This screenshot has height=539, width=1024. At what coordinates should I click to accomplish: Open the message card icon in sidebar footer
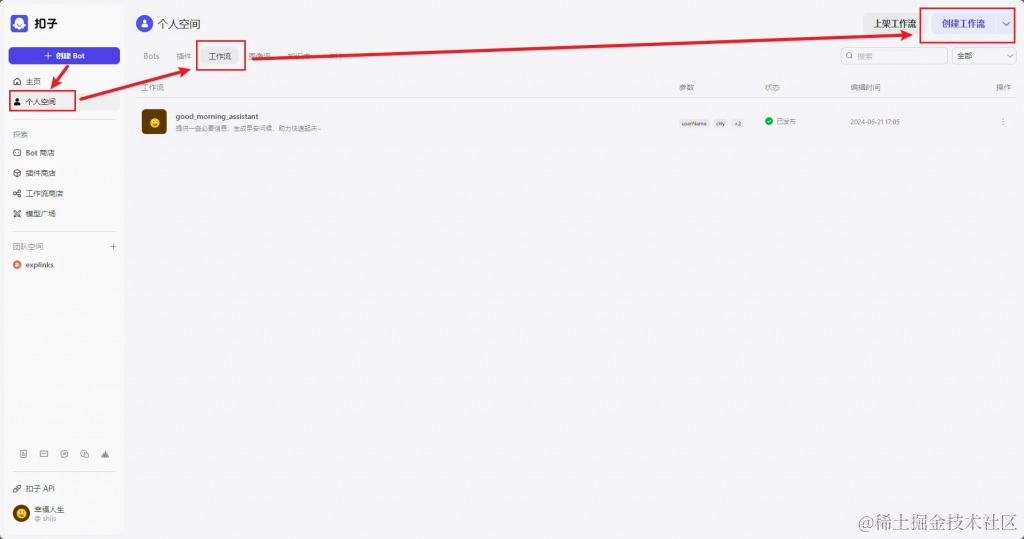click(x=44, y=454)
